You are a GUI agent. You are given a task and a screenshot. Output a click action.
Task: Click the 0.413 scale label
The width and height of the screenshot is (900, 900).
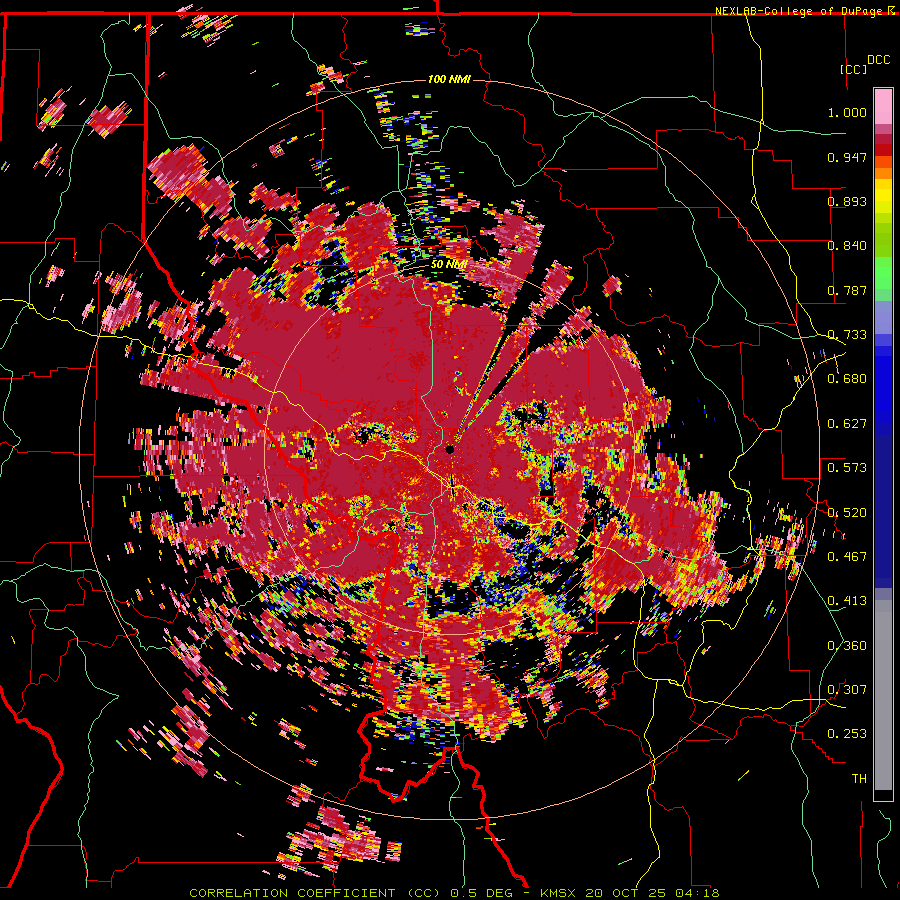coord(847,601)
